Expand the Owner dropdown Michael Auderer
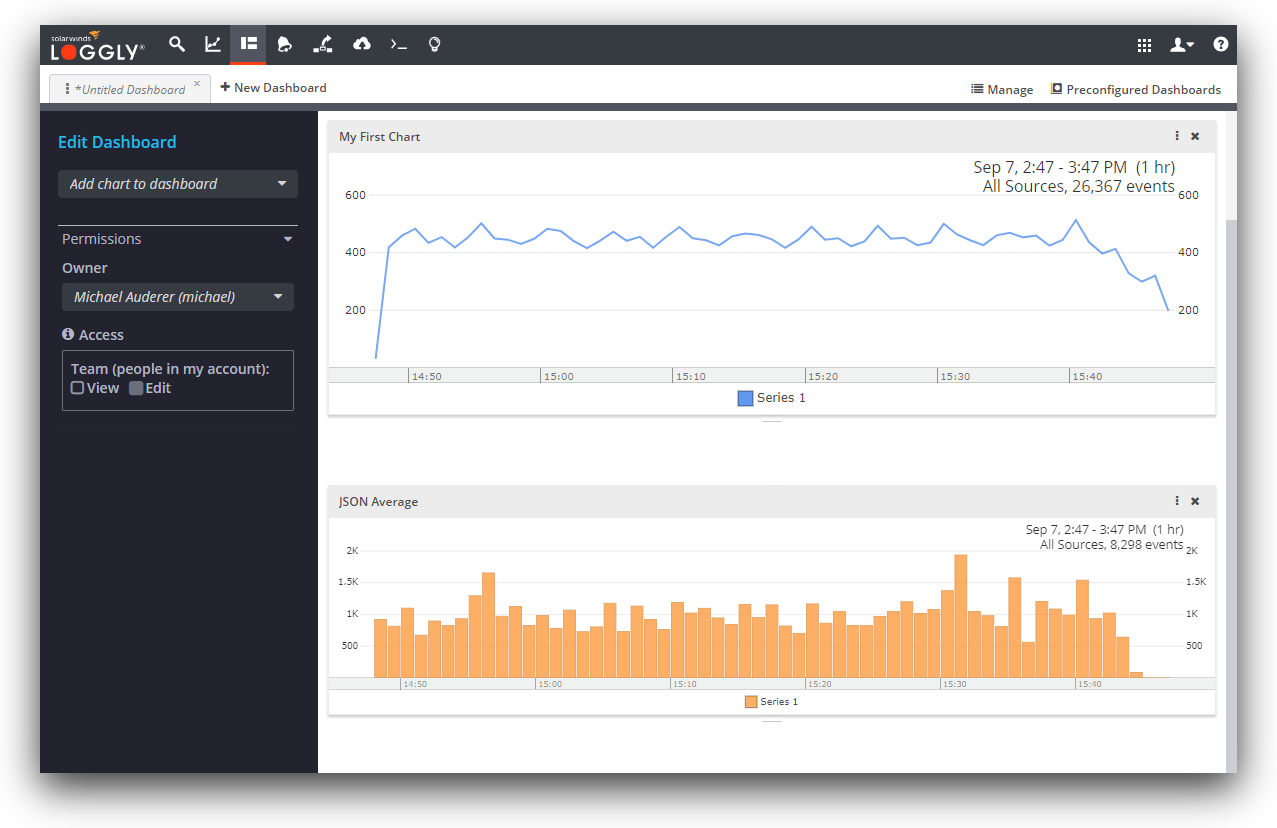1277x828 pixels. point(178,297)
